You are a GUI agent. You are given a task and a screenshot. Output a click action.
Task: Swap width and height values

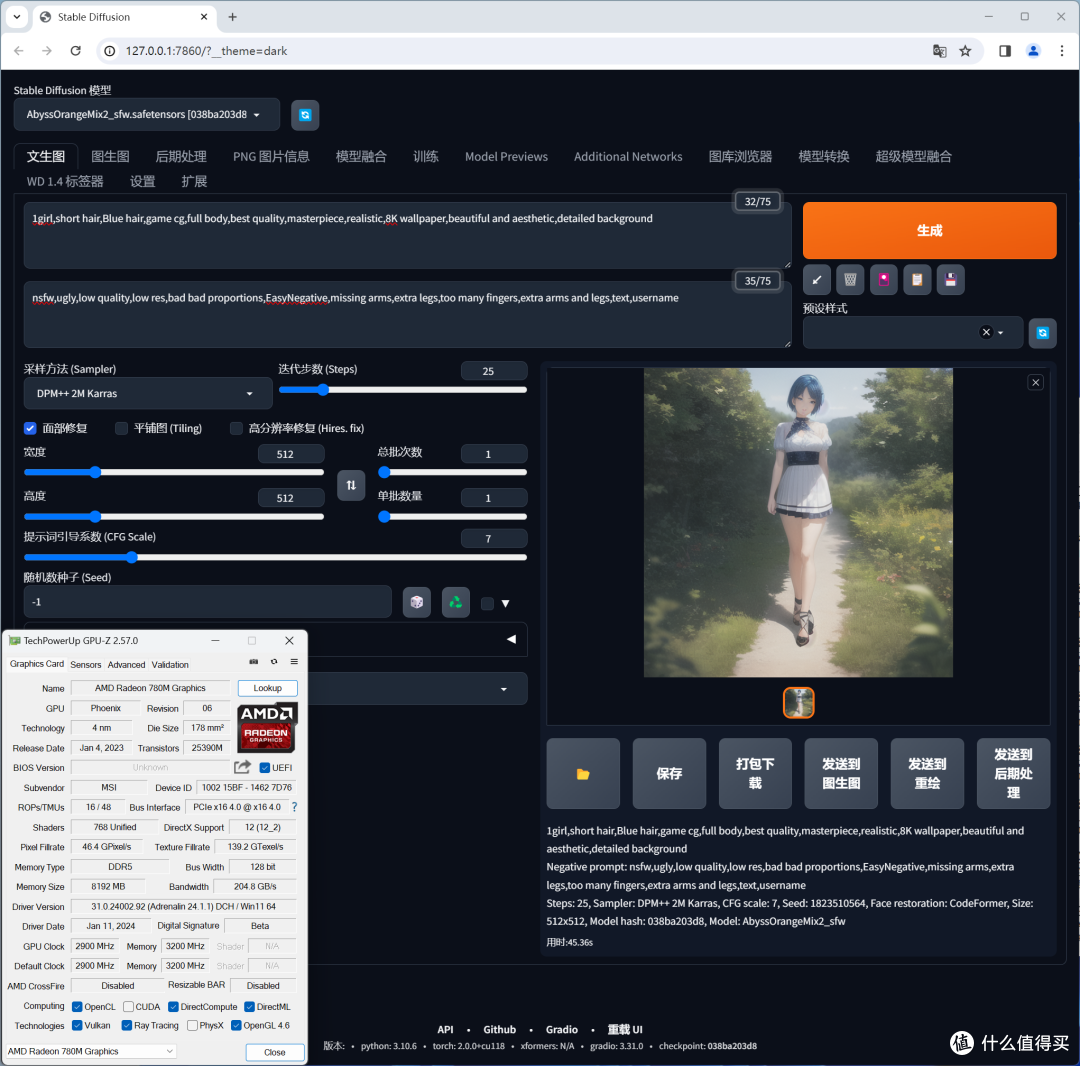(351, 485)
